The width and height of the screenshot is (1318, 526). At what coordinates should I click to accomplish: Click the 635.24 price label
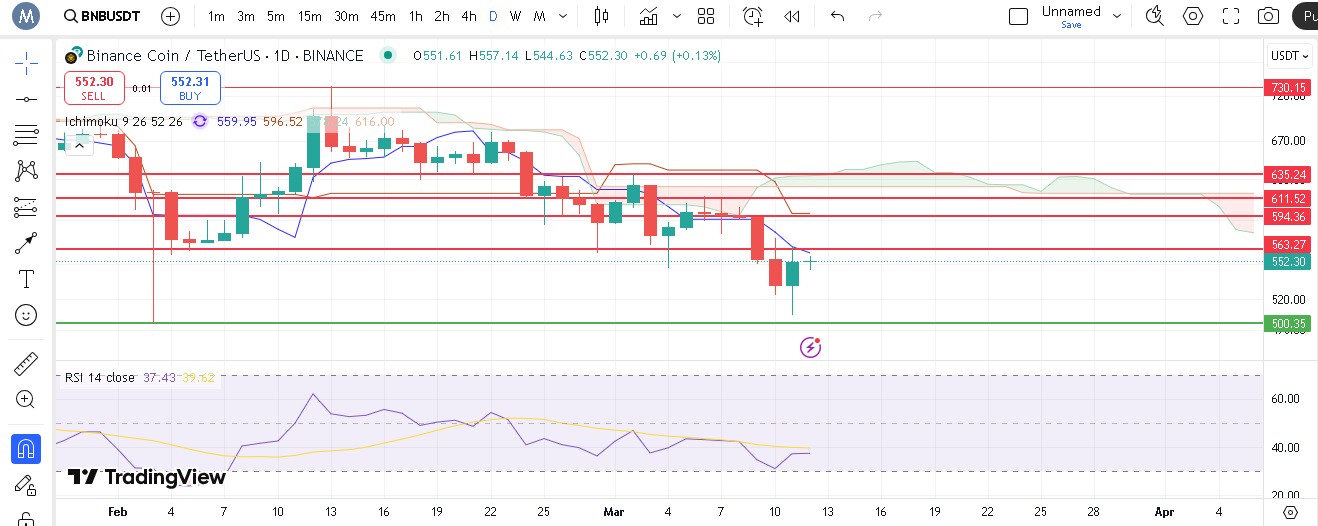pyautogui.click(x=1289, y=174)
